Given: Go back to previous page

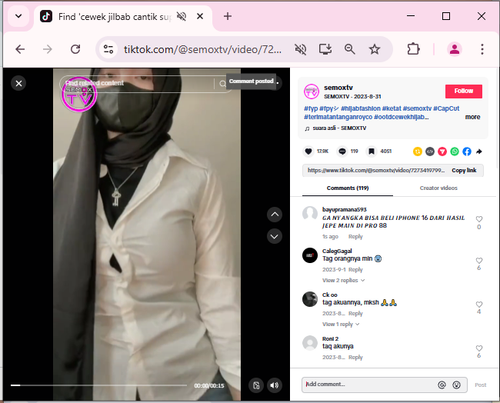Looking at the screenshot, I should click(x=20, y=49).
